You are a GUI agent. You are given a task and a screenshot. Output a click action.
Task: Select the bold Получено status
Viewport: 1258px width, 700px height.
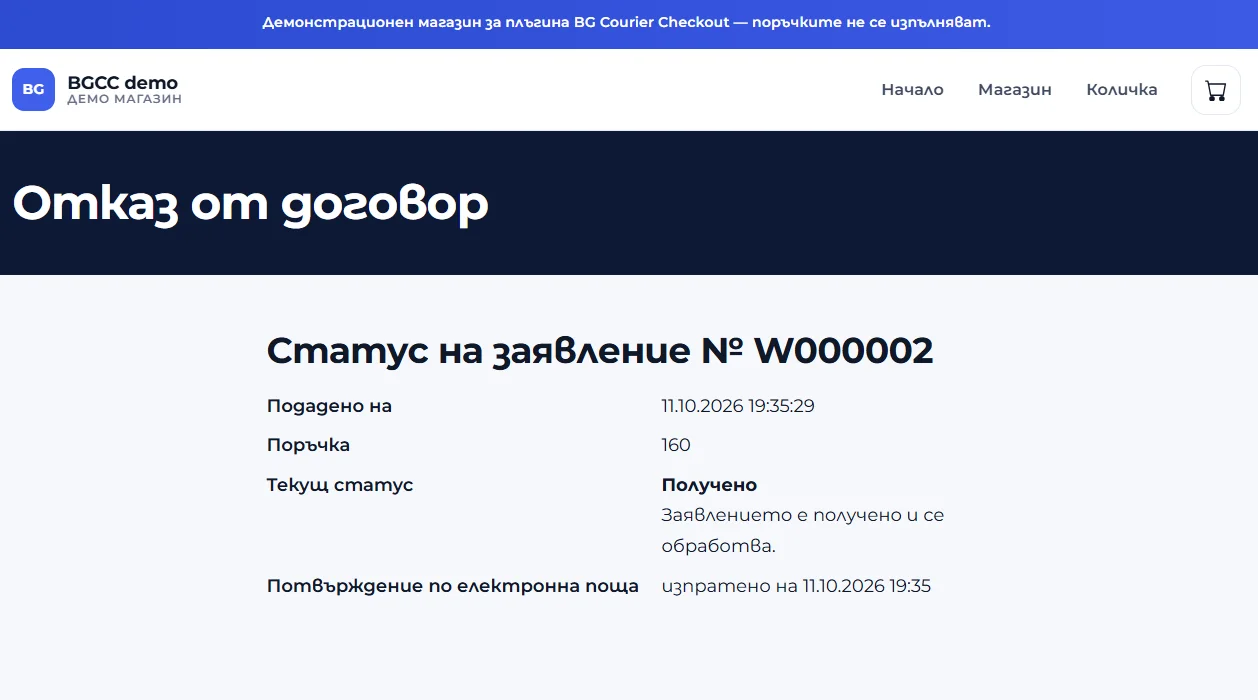coord(709,485)
